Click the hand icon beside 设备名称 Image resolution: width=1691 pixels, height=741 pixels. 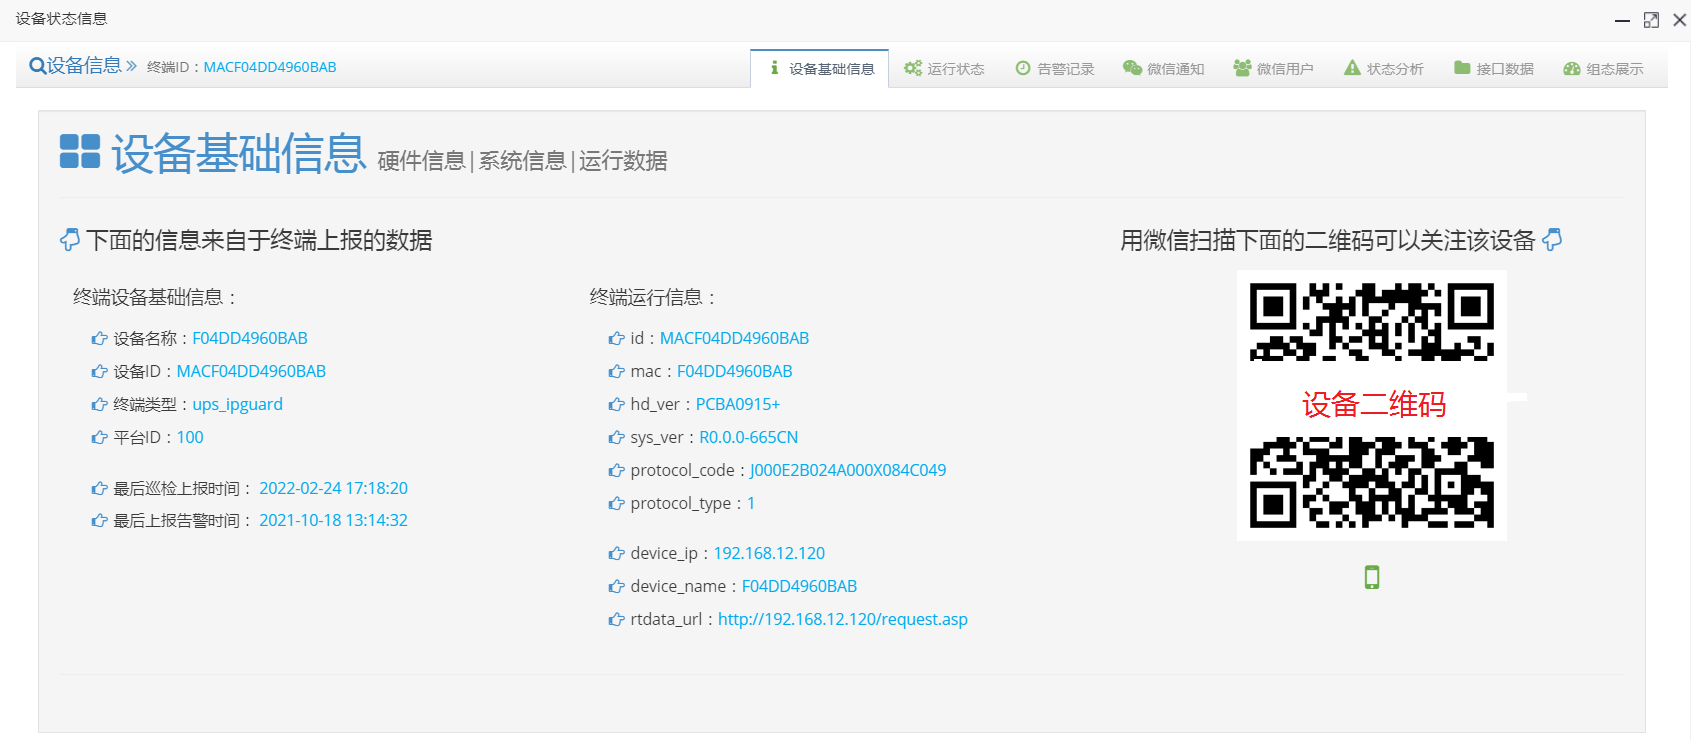point(99,339)
